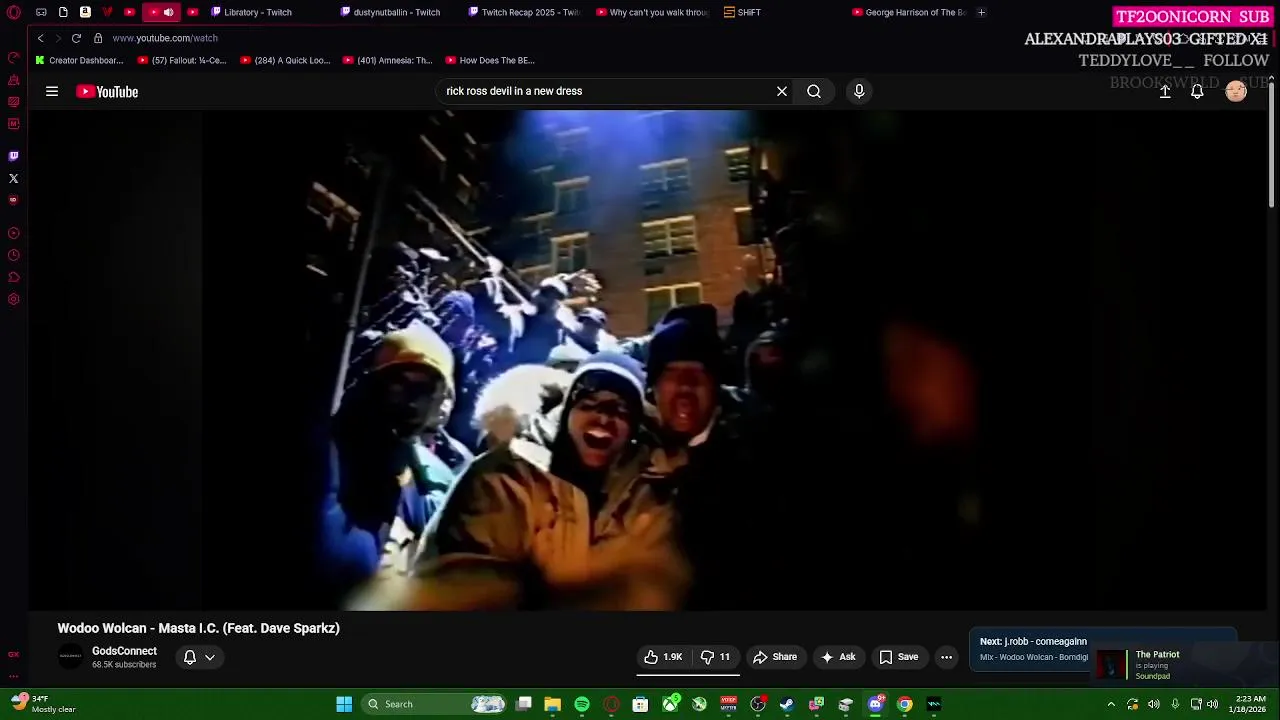Mute the audio-playing tab speaker icon

[x=168, y=12]
